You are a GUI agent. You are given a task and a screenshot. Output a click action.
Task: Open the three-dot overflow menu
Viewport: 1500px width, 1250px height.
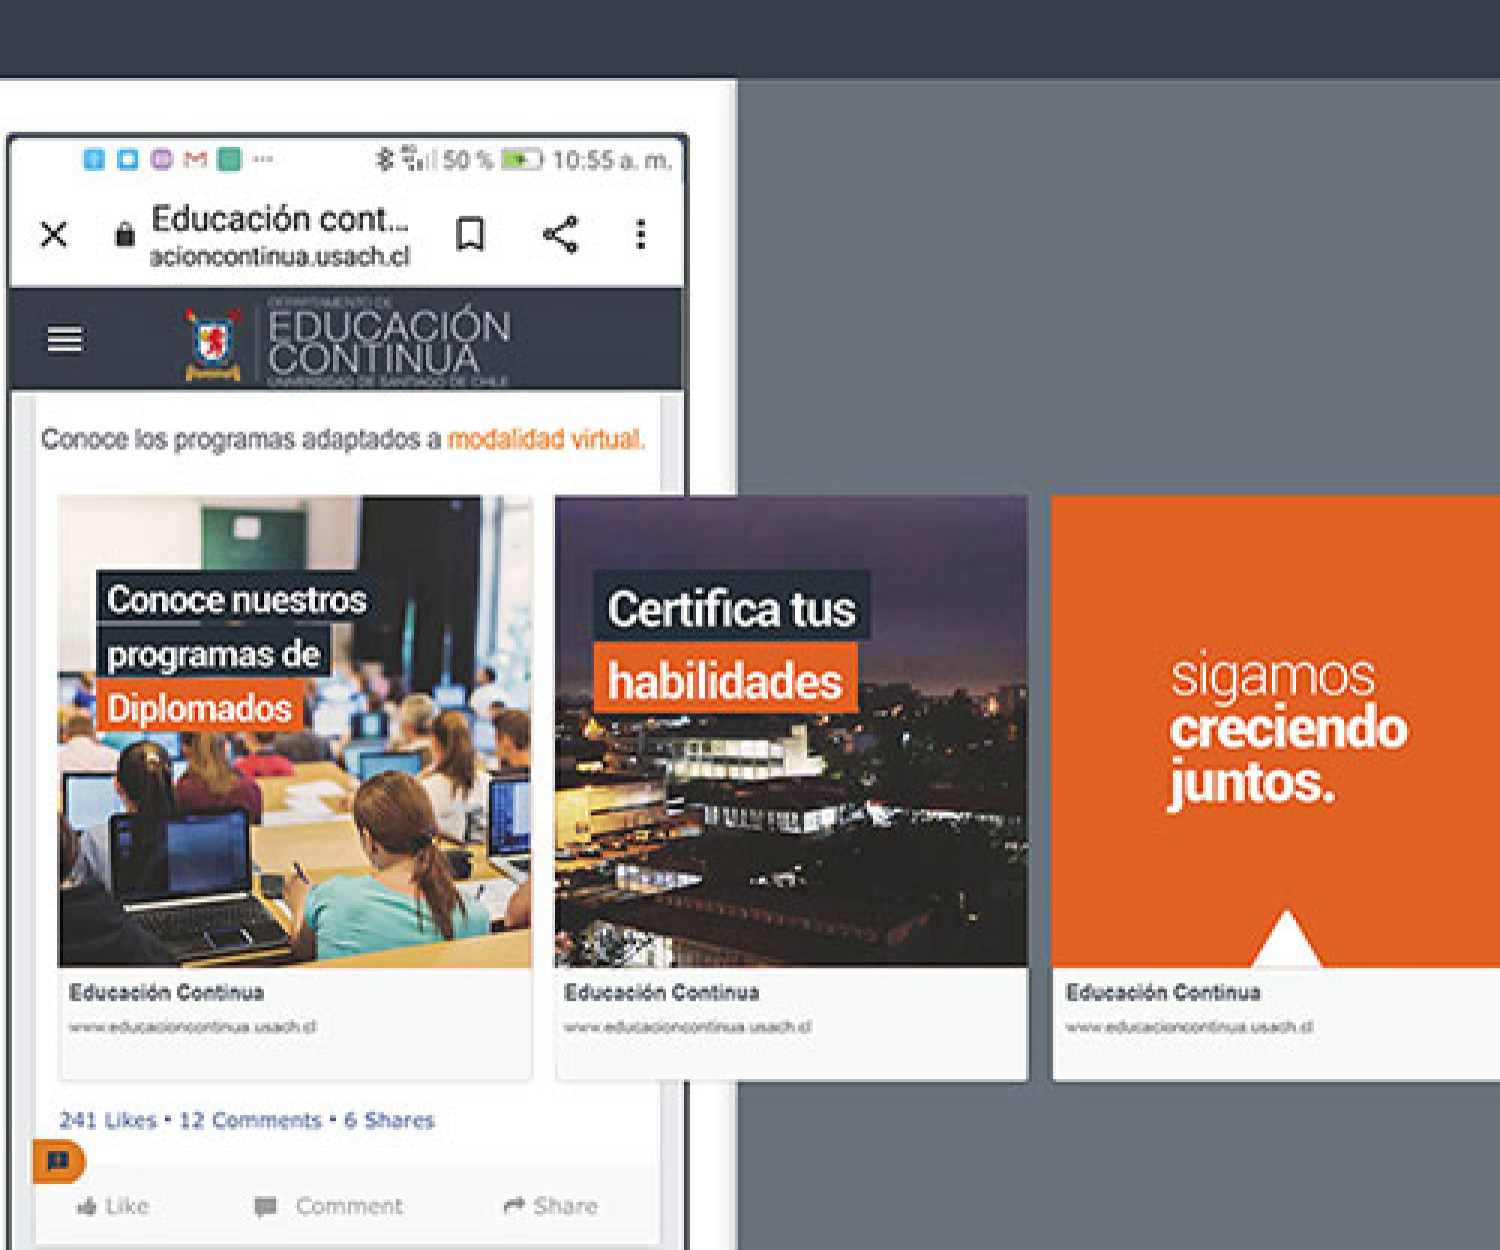coord(641,235)
